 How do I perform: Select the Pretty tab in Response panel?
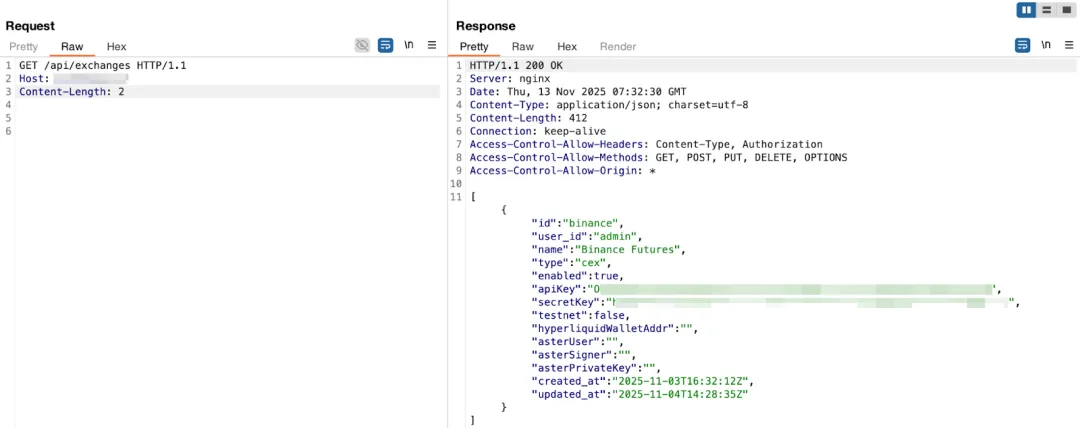tap(474, 46)
